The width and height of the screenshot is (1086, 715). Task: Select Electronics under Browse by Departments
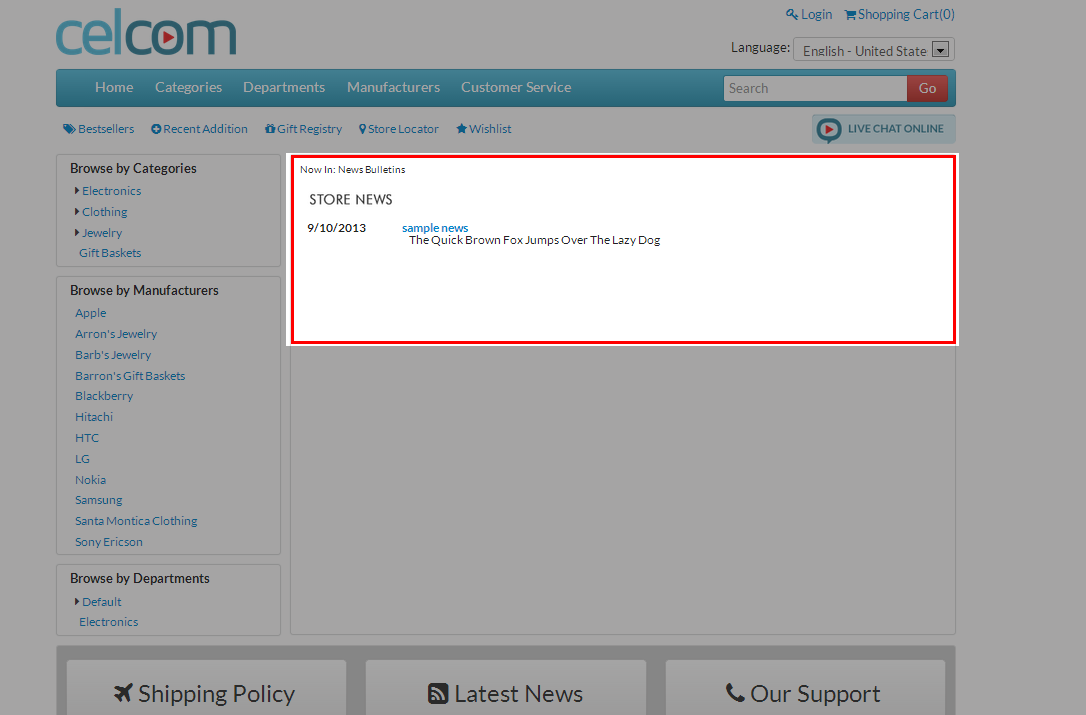point(109,622)
